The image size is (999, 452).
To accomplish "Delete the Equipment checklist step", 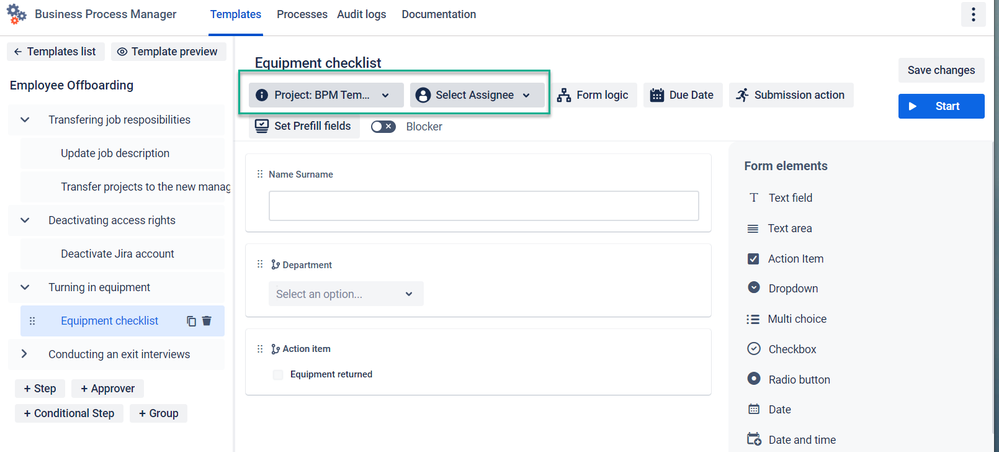I will pos(206,321).
